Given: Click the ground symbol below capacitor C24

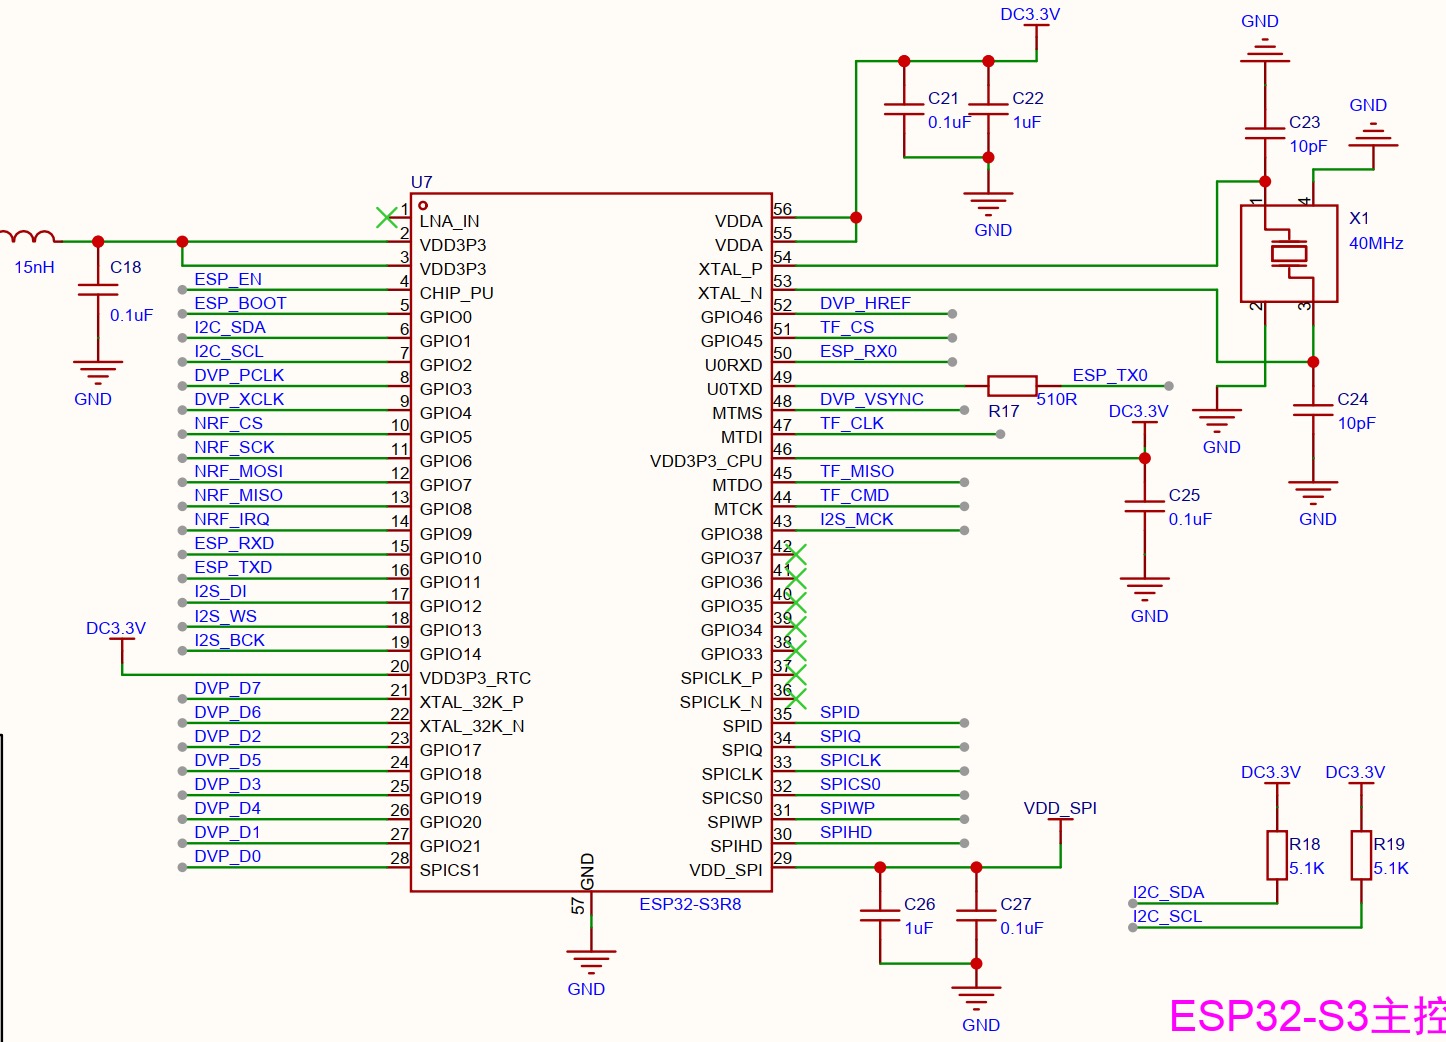Looking at the screenshot, I should [x=1313, y=493].
